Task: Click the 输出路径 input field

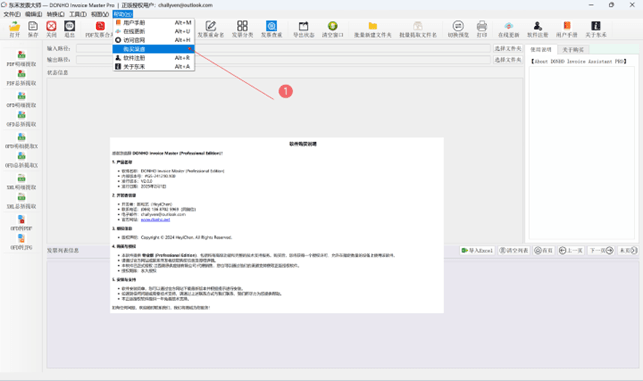Action: tap(283, 60)
